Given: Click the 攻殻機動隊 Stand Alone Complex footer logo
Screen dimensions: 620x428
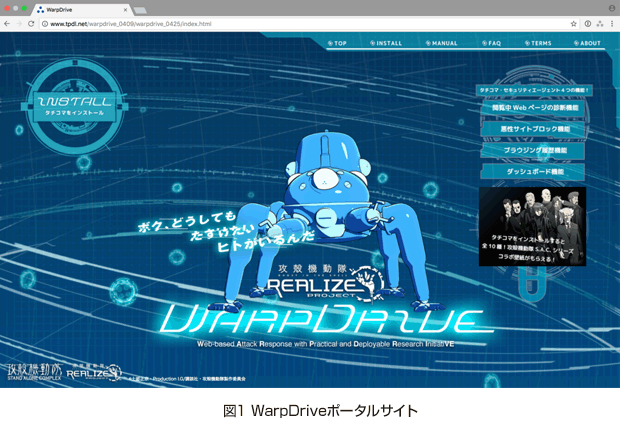Looking at the screenshot, I should tap(35, 372).
